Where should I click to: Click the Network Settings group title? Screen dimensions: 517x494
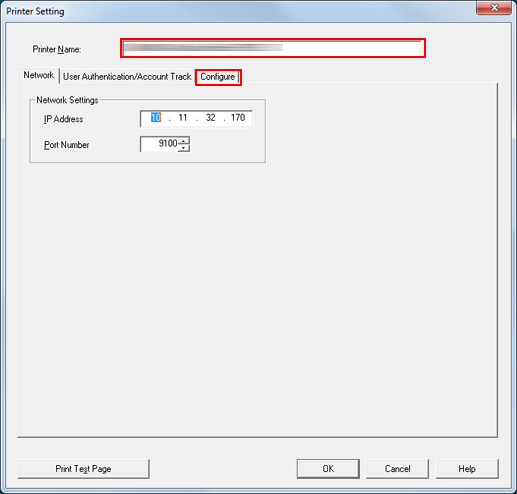[67, 100]
